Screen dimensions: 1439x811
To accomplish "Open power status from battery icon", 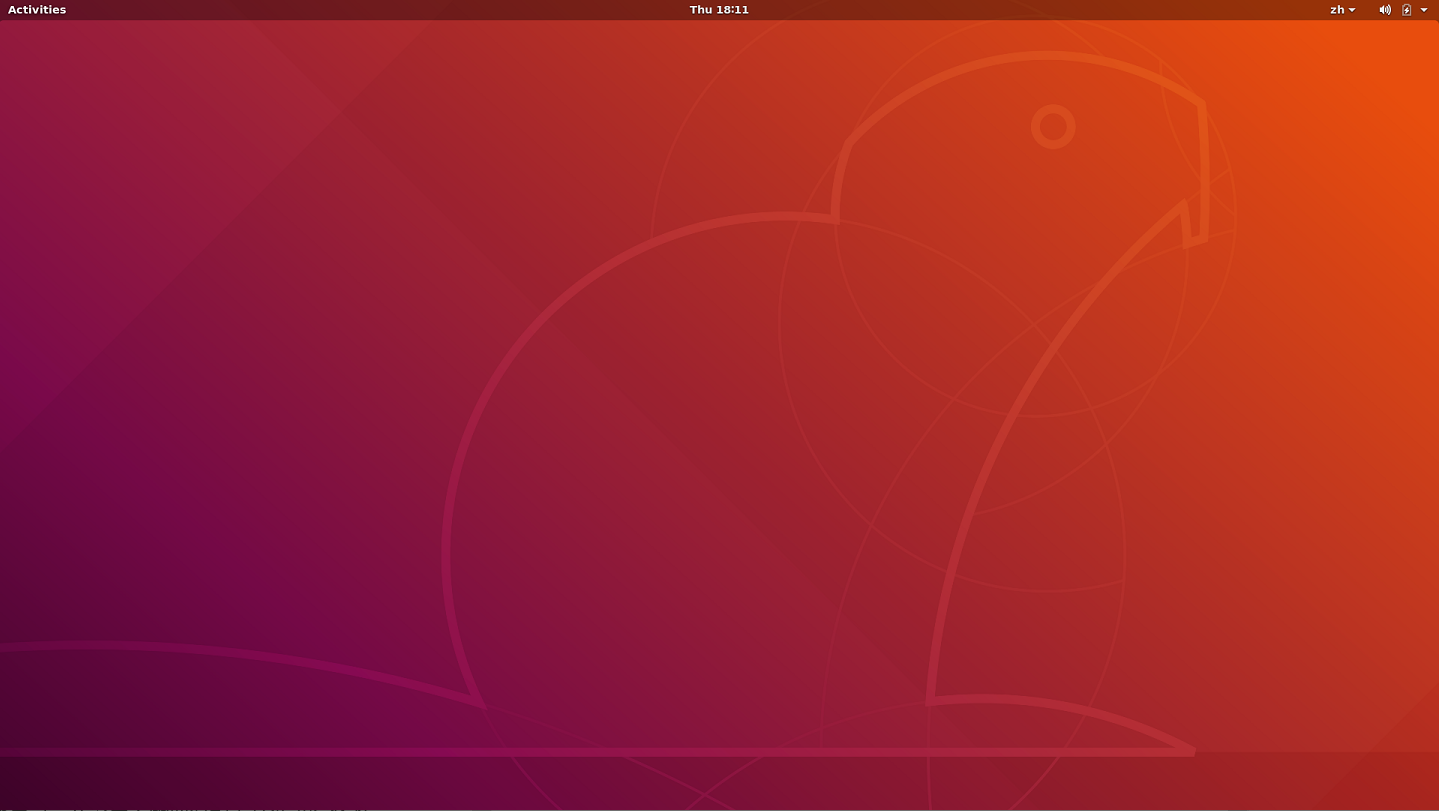I will tap(1407, 10).
